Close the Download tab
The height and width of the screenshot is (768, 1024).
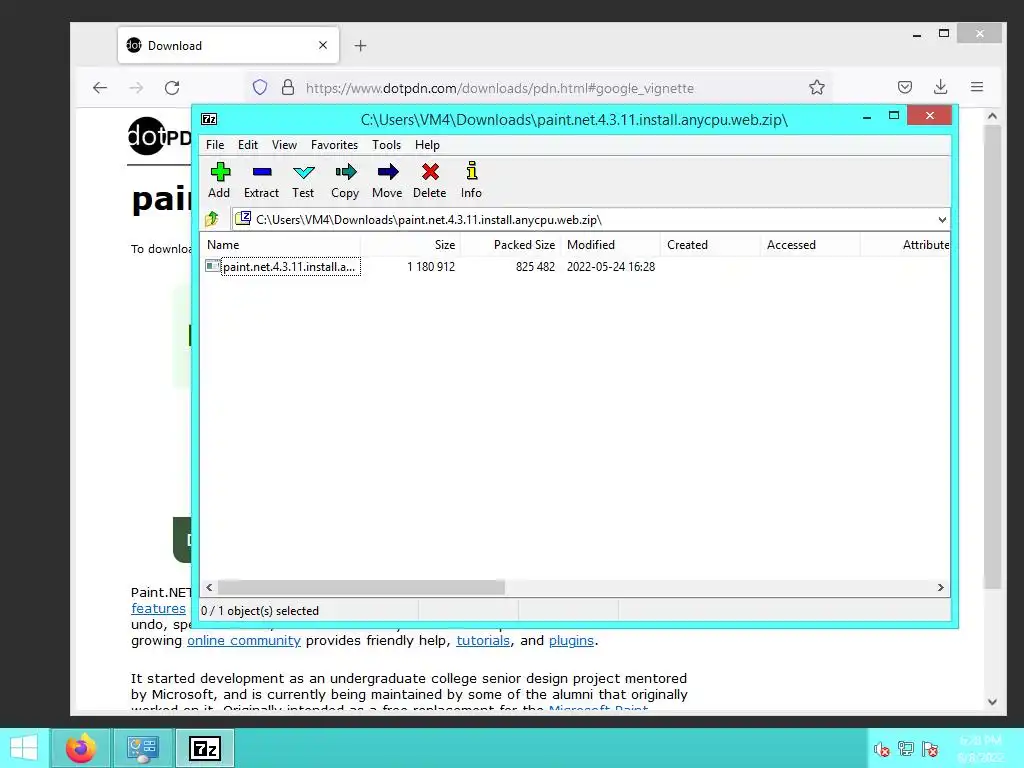click(x=323, y=45)
